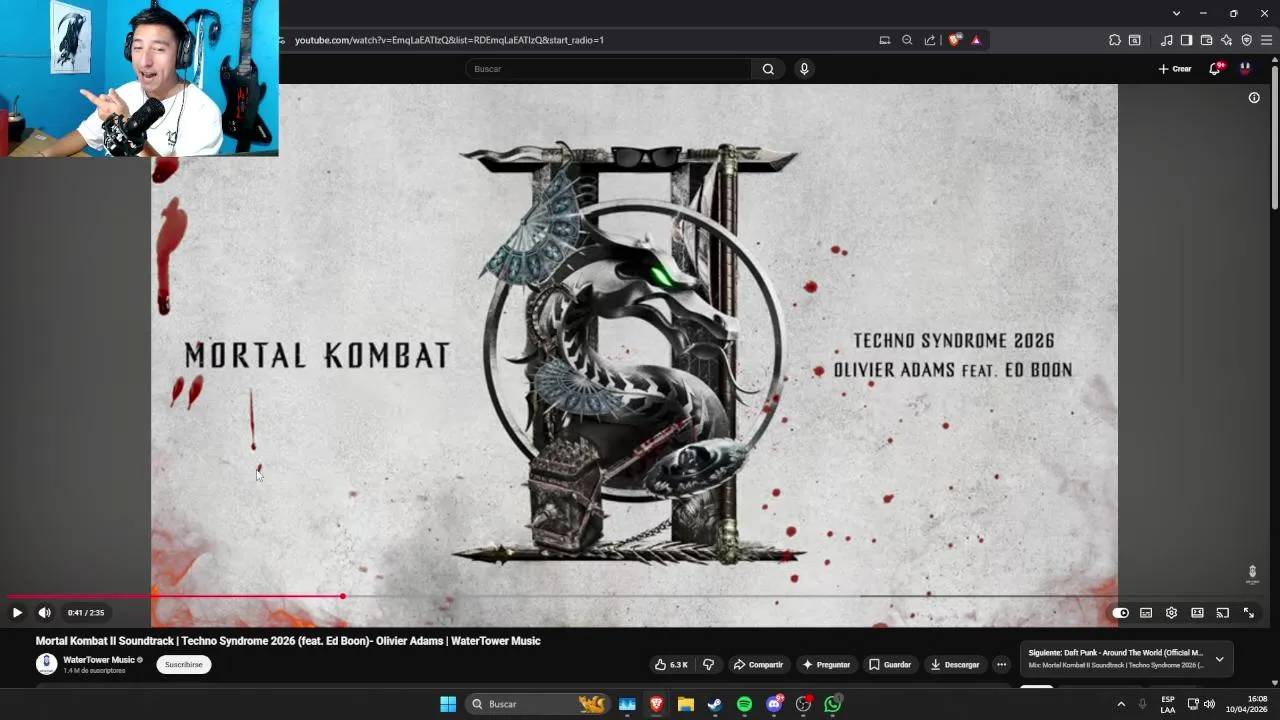Click the zoom magnifier icon in address bar
1280x720 pixels.
click(x=907, y=40)
